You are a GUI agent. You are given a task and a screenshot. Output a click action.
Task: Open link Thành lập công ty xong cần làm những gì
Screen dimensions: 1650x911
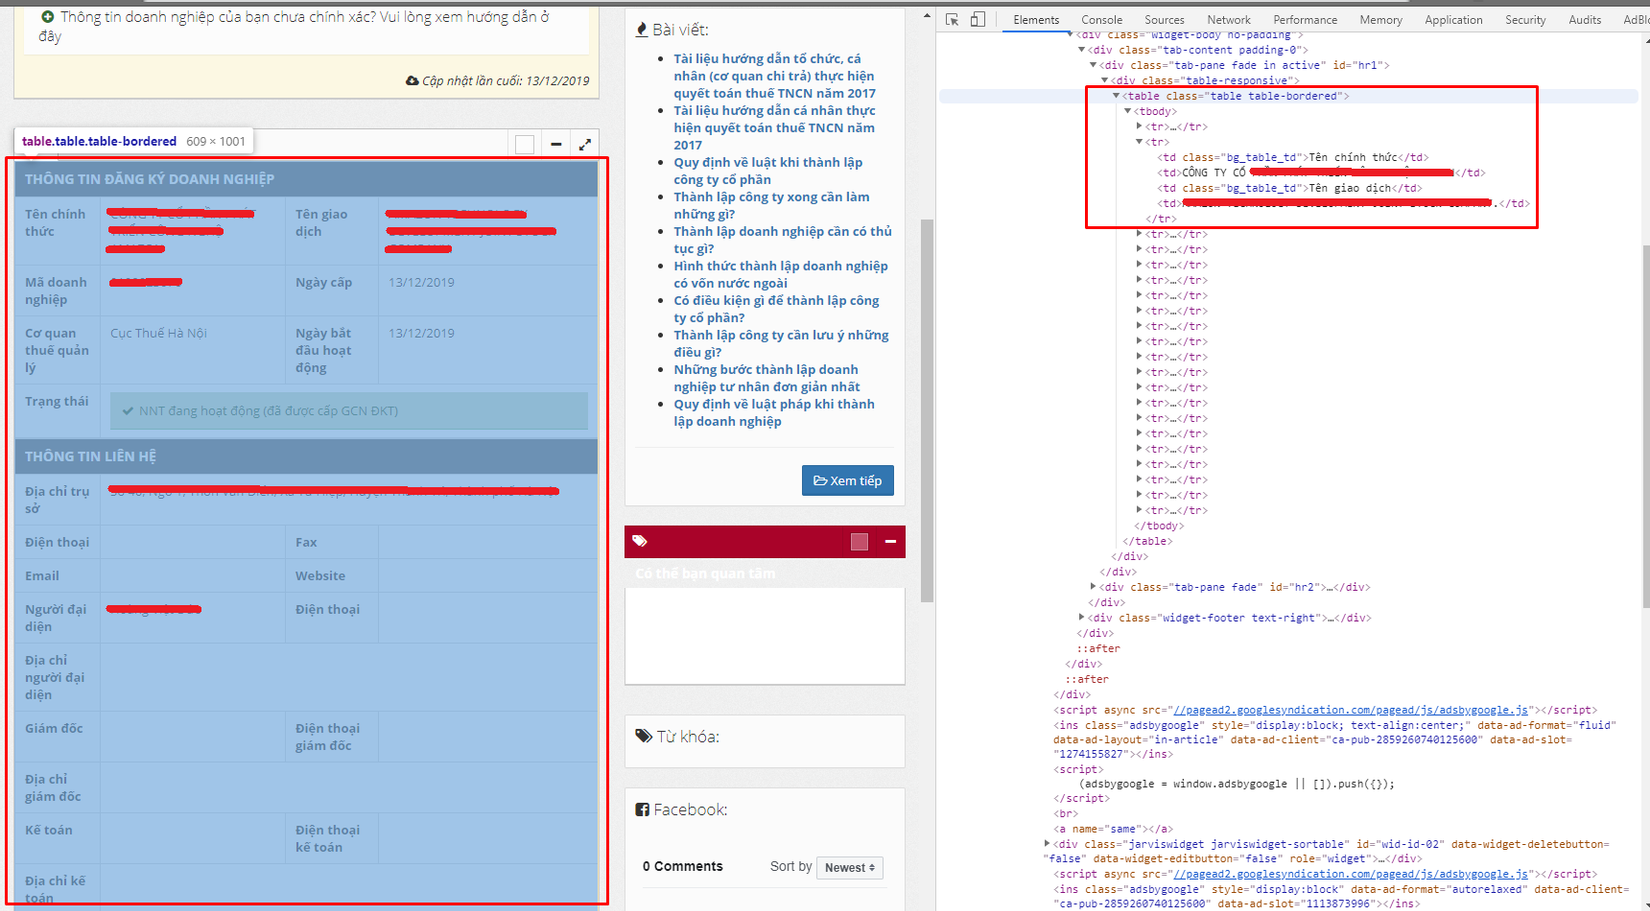[x=771, y=205]
